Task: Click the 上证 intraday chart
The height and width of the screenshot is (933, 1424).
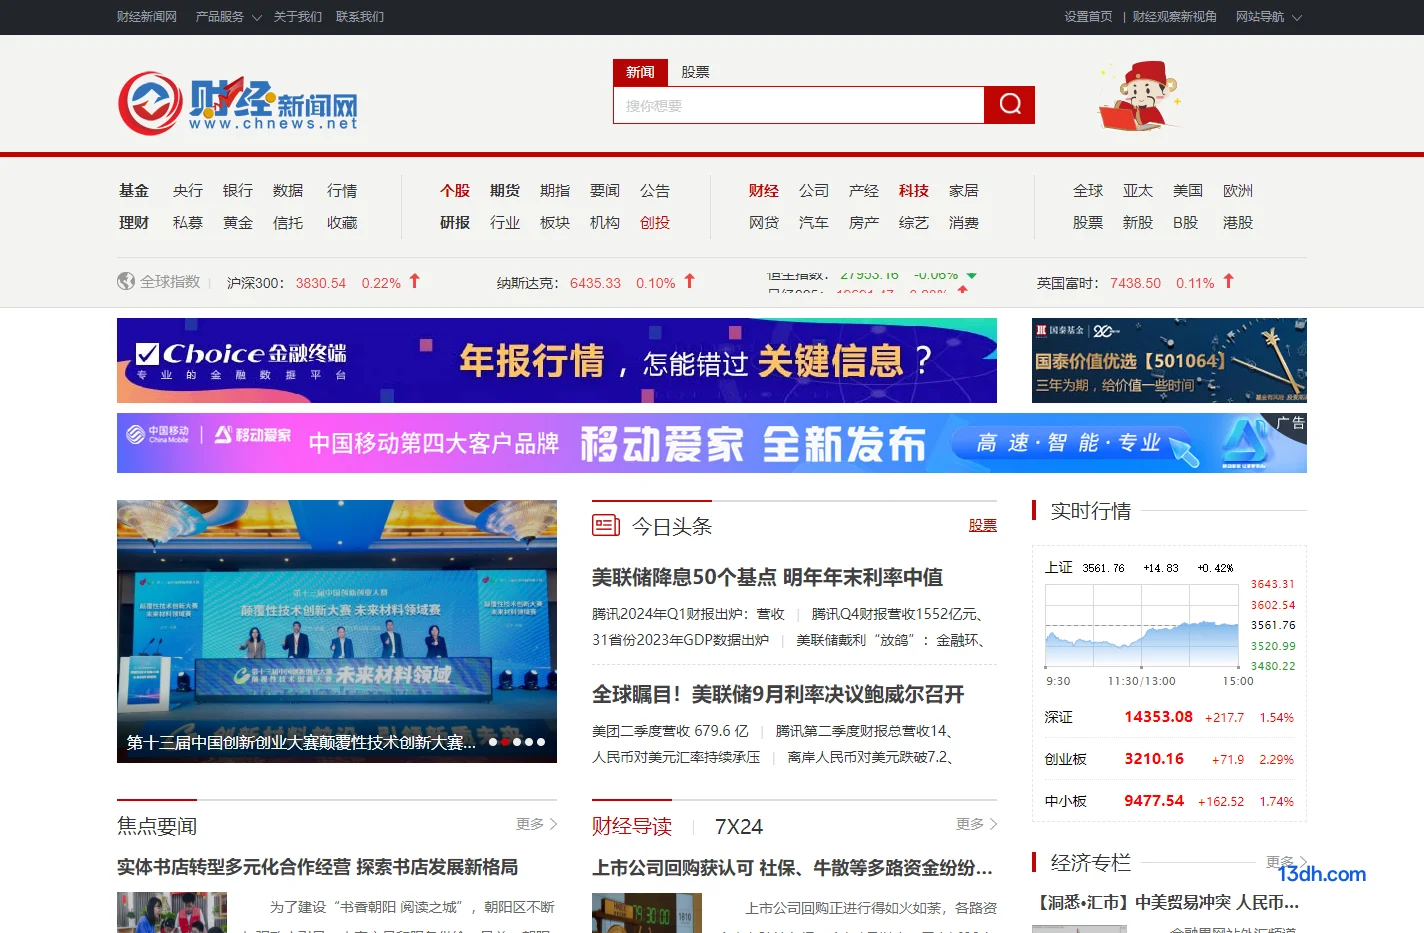Action: pos(1142,626)
